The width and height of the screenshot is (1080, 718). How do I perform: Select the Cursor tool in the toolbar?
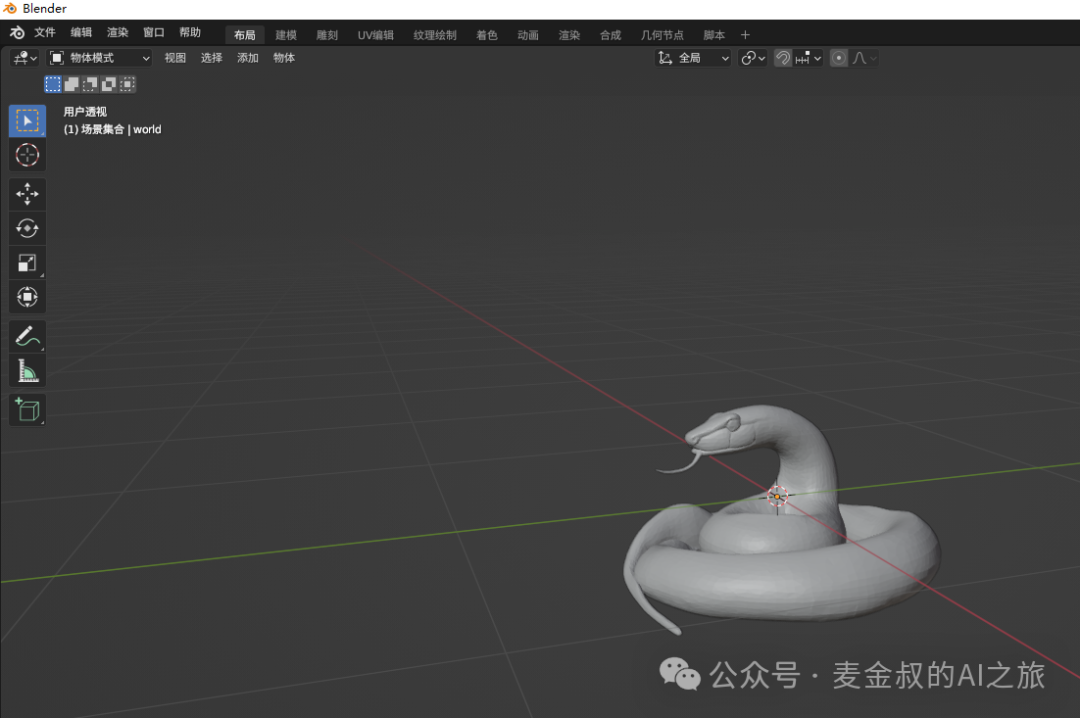(27, 155)
